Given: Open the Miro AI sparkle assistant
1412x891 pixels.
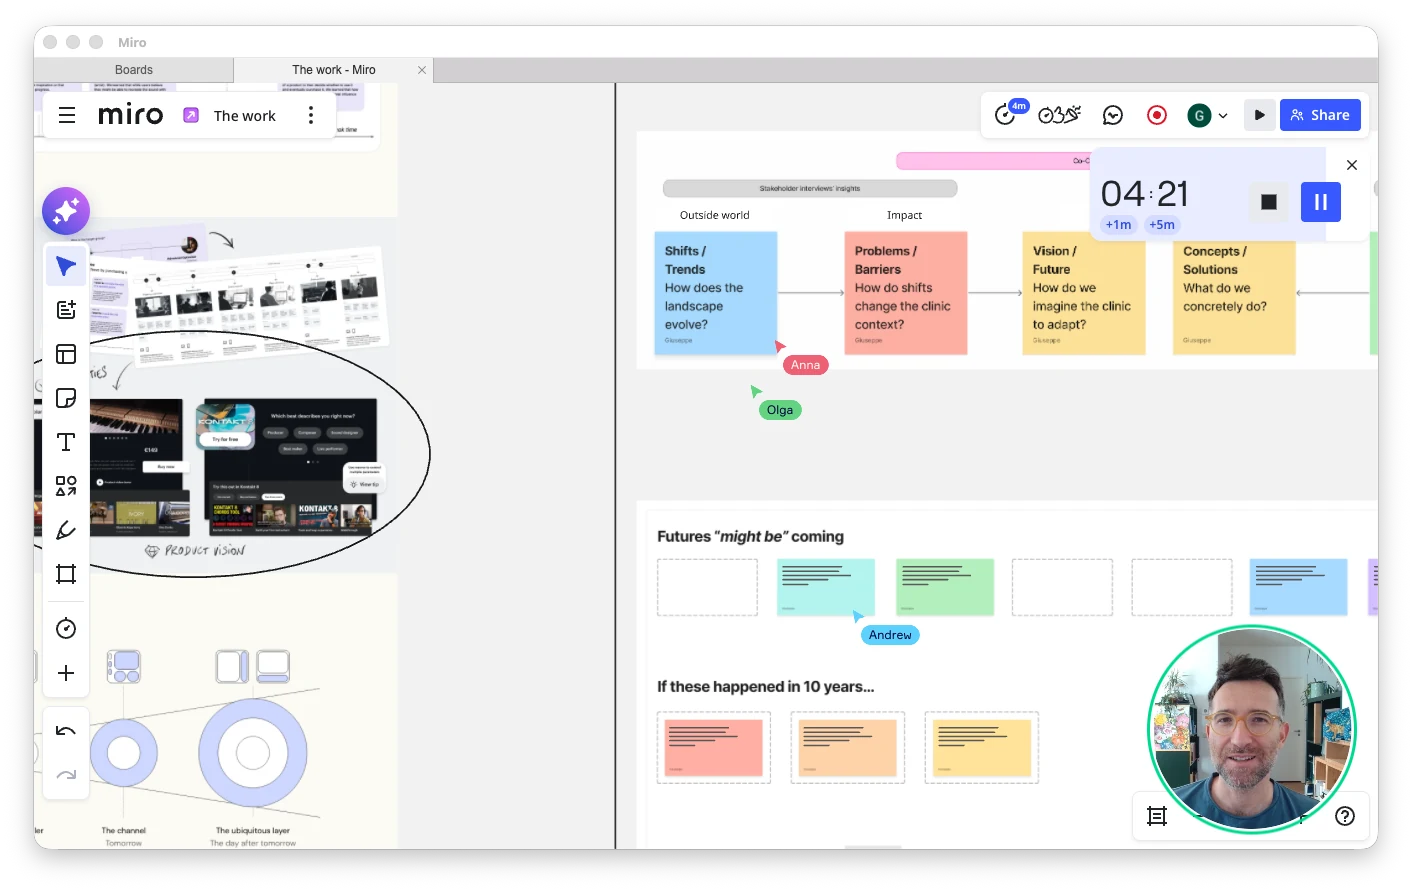Looking at the screenshot, I should click(x=66, y=211).
